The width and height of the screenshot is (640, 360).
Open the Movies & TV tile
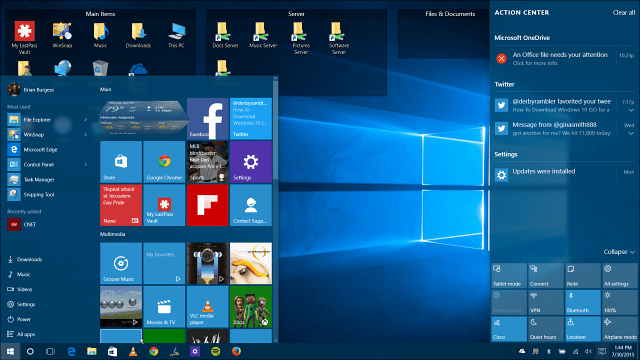click(x=164, y=307)
